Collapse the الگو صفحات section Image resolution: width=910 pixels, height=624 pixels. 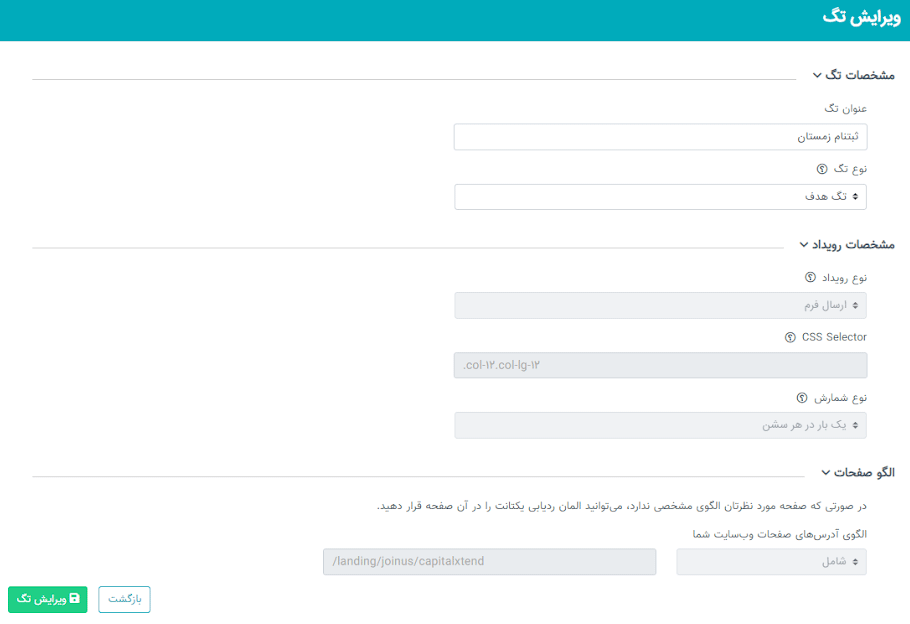[858, 472]
